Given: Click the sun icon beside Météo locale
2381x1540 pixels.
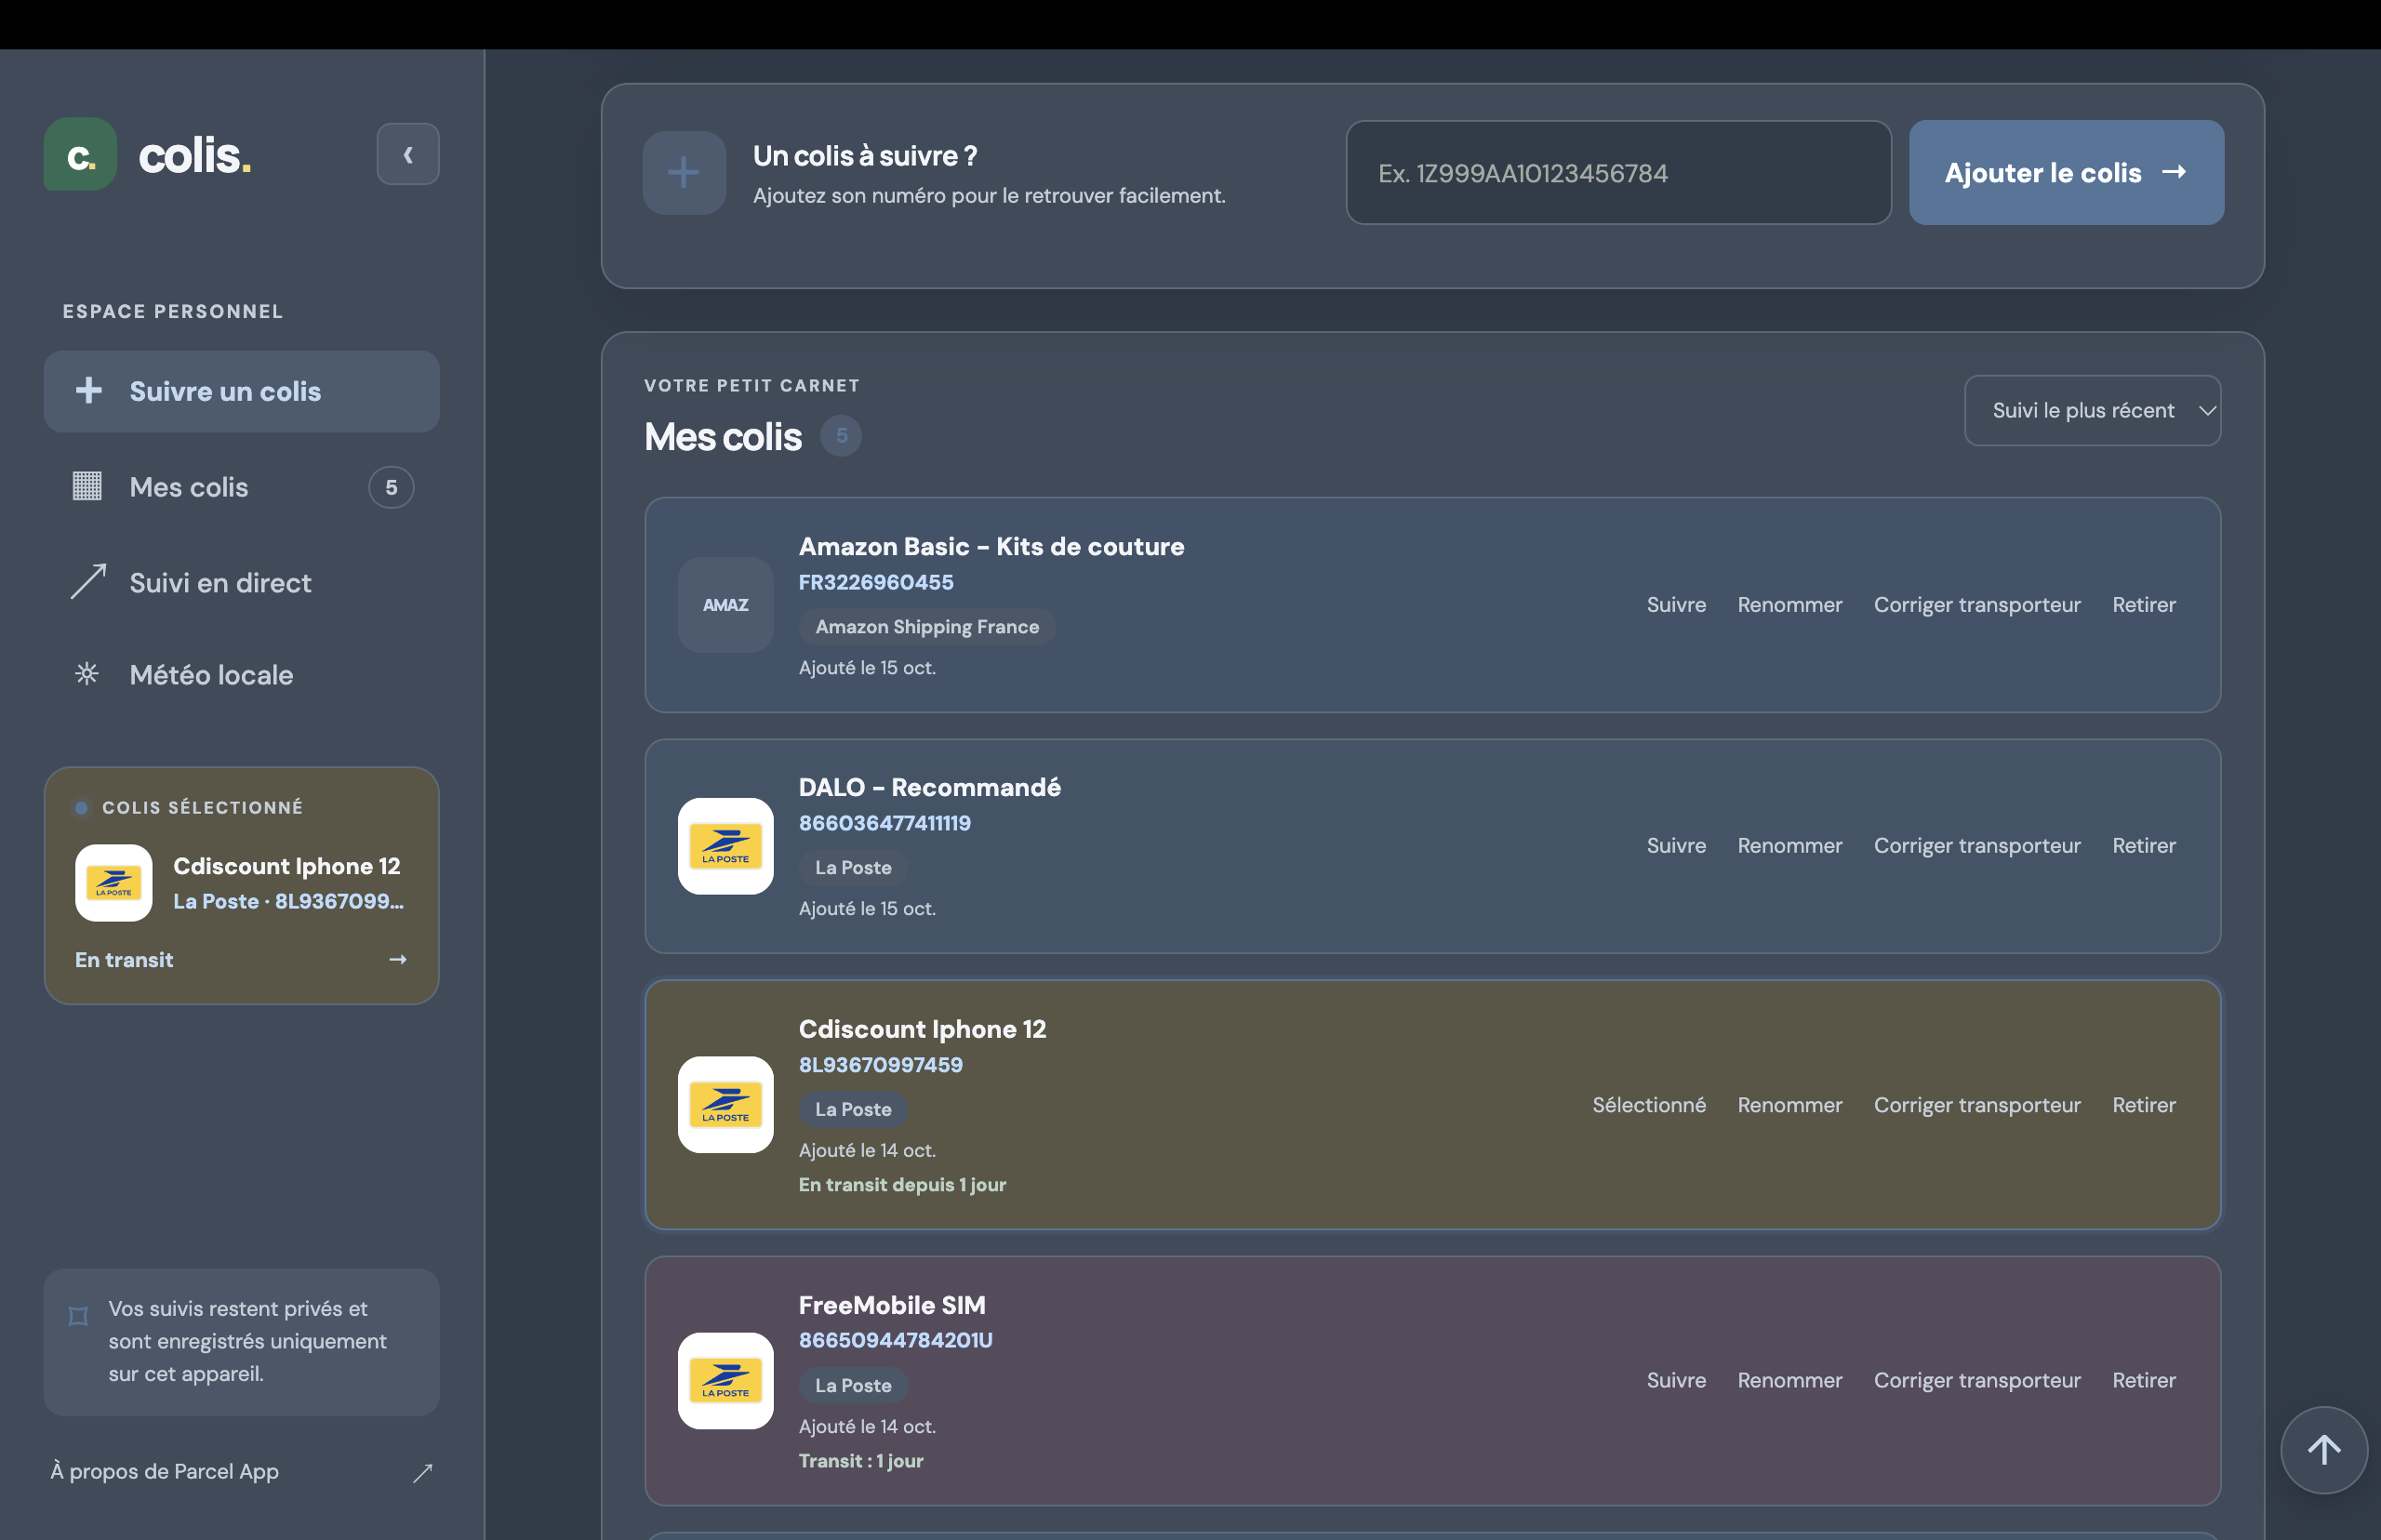Looking at the screenshot, I should pos(87,674).
